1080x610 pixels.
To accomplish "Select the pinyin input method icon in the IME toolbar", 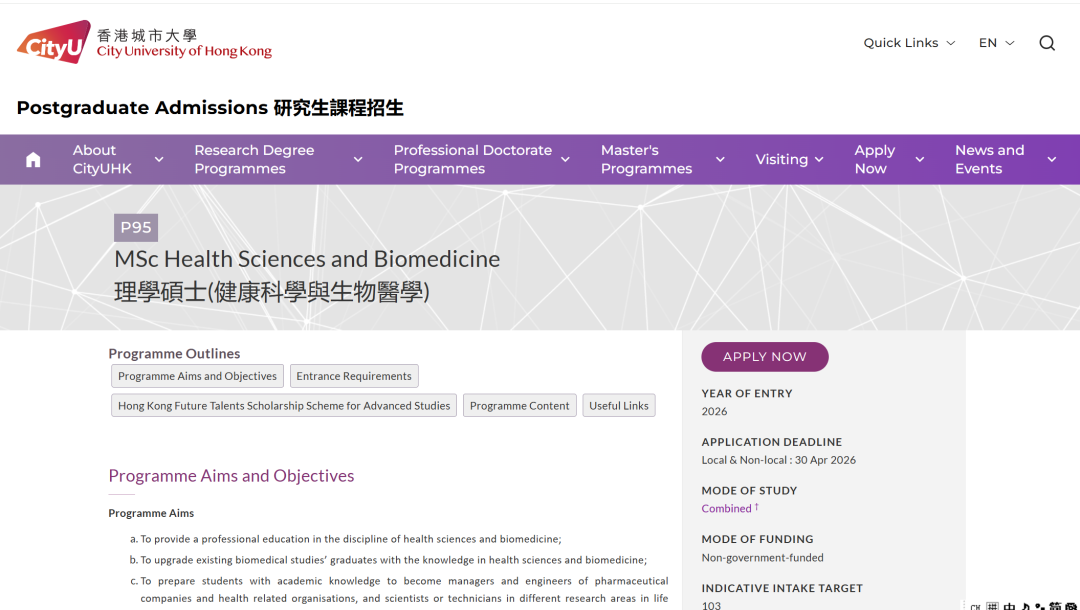I will tap(992, 604).
